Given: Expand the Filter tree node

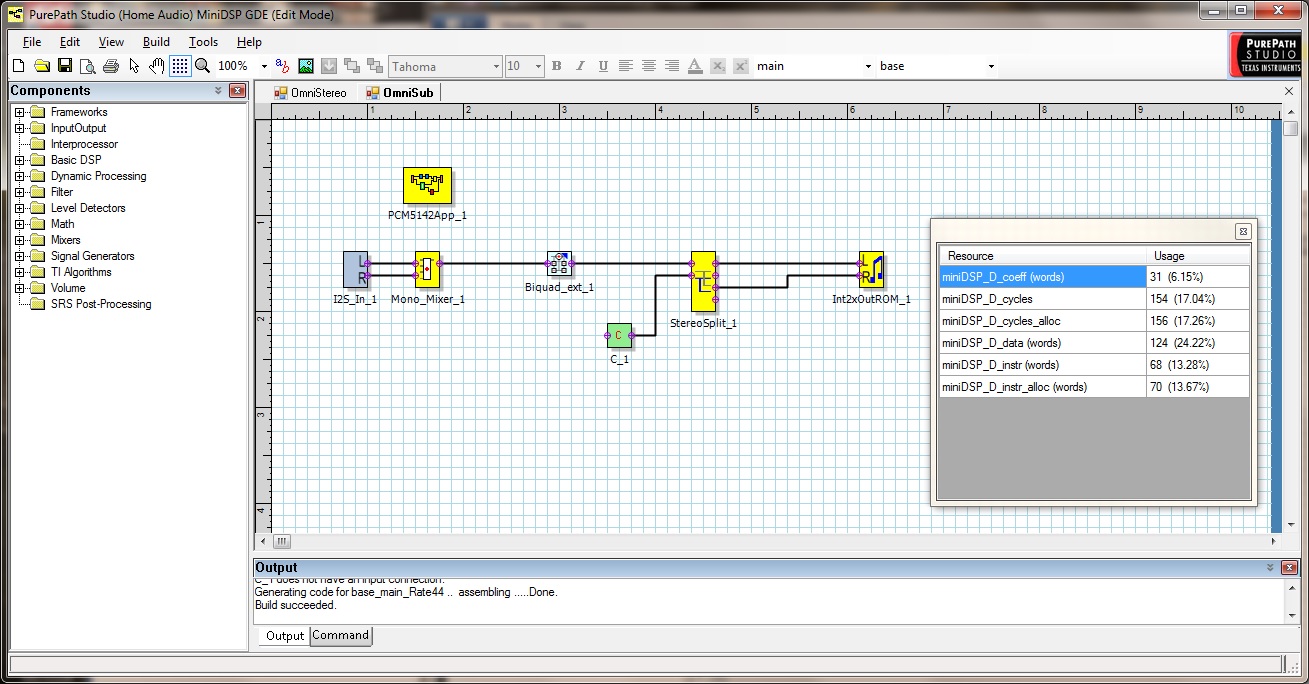Looking at the screenshot, I should 19,192.
